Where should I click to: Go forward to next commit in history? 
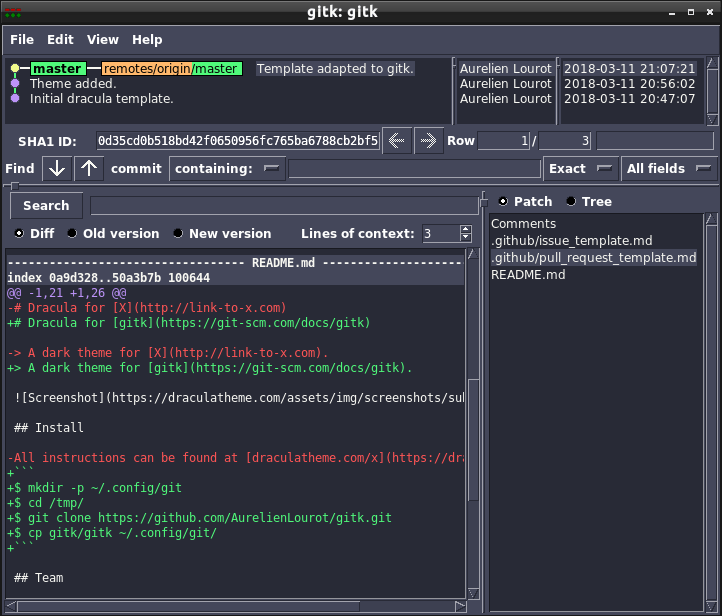(x=428, y=140)
